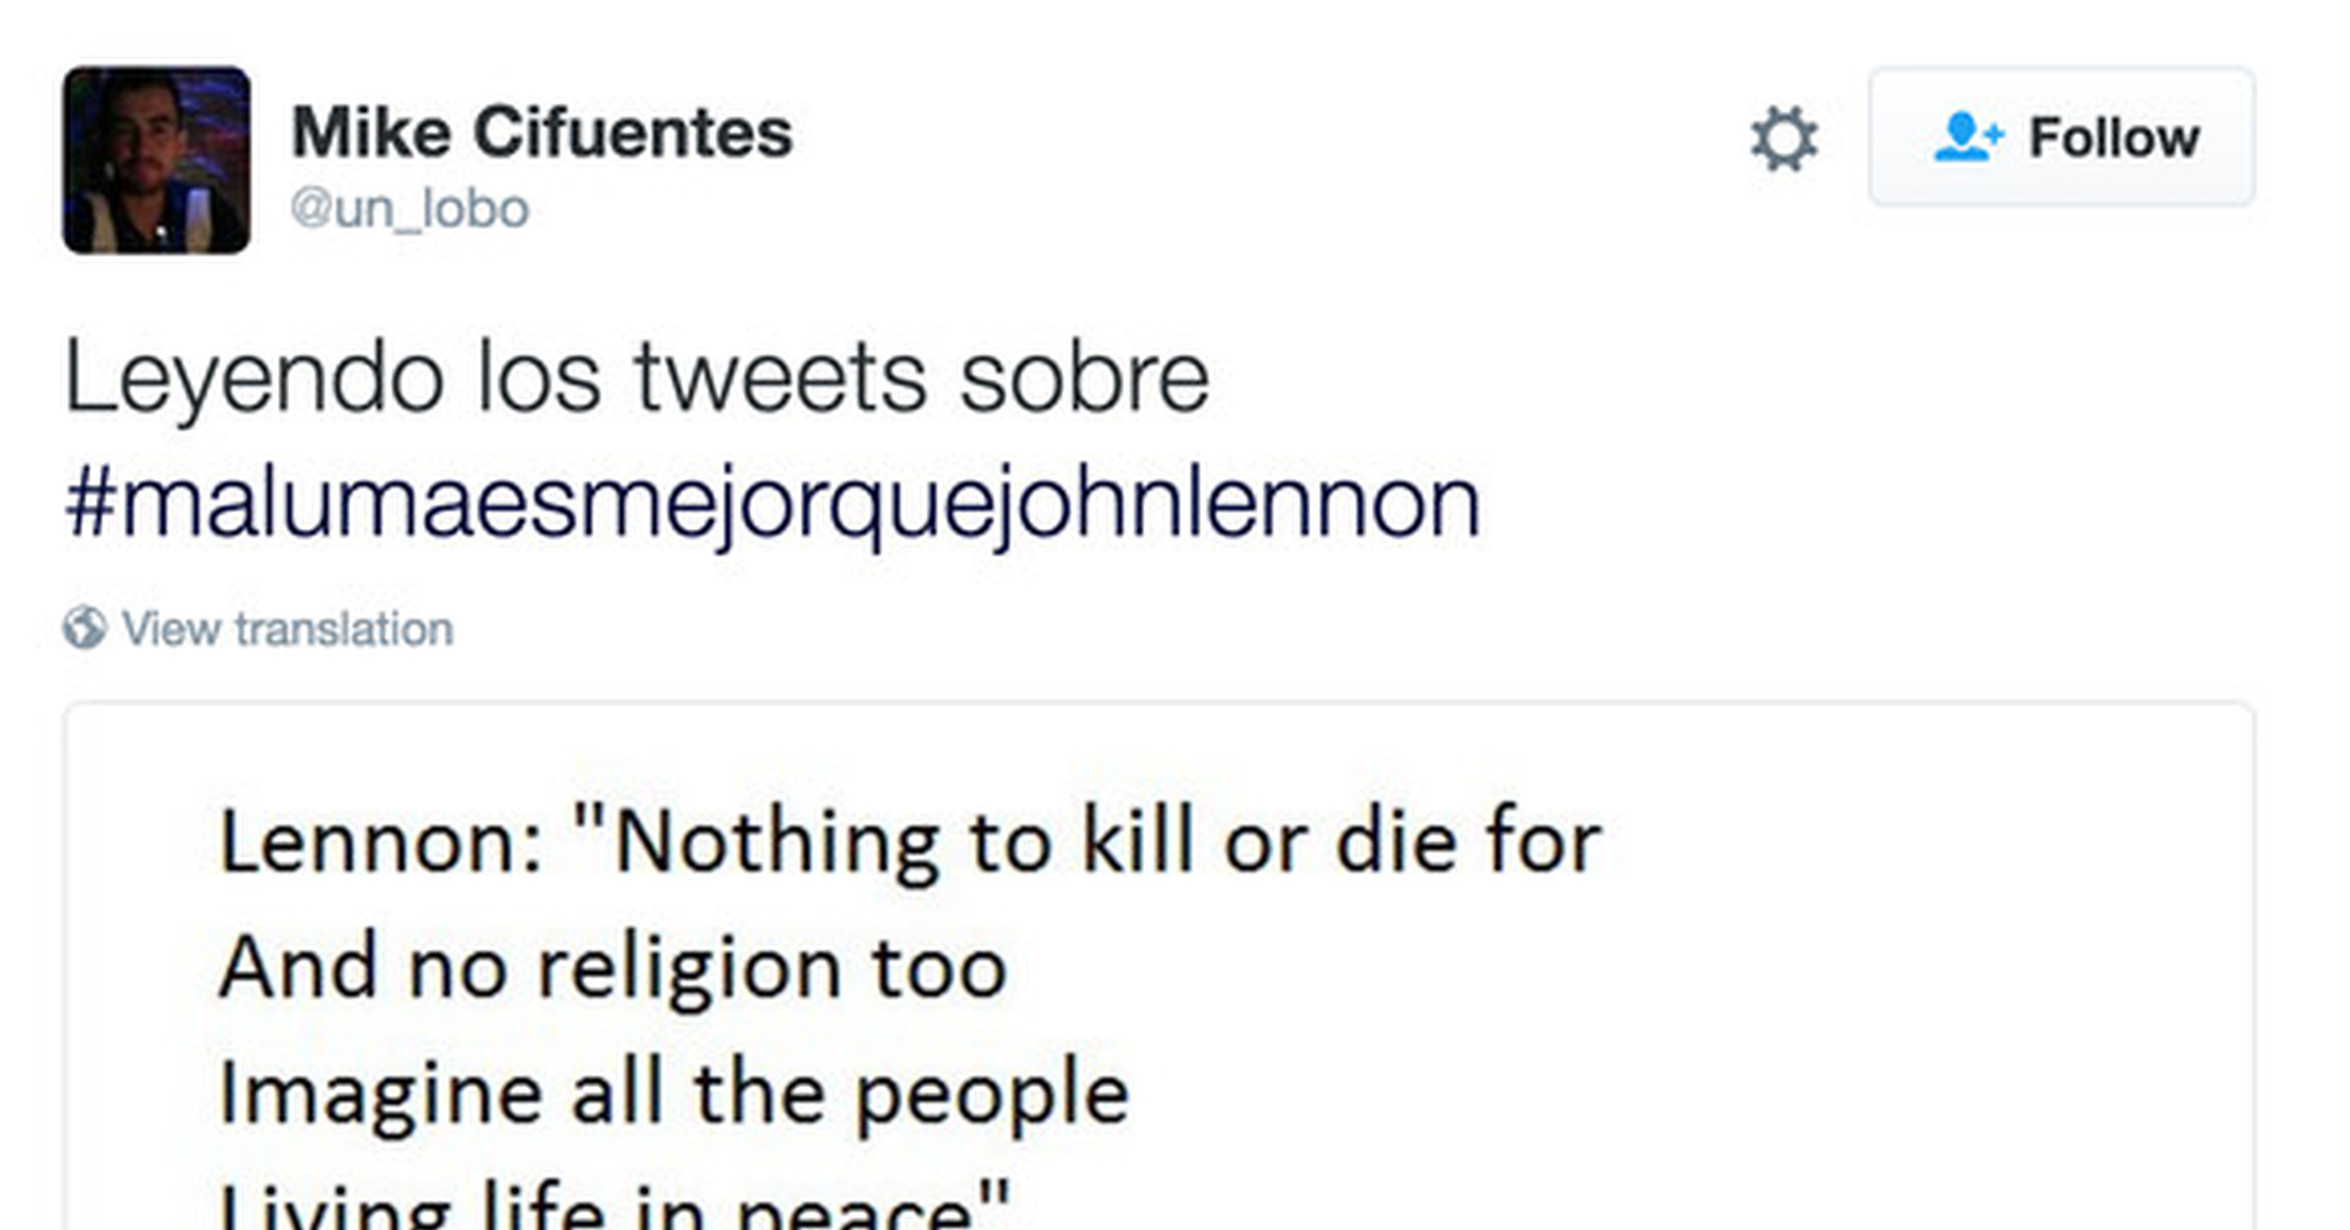Click the "Follow" text label

click(2114, 137)
